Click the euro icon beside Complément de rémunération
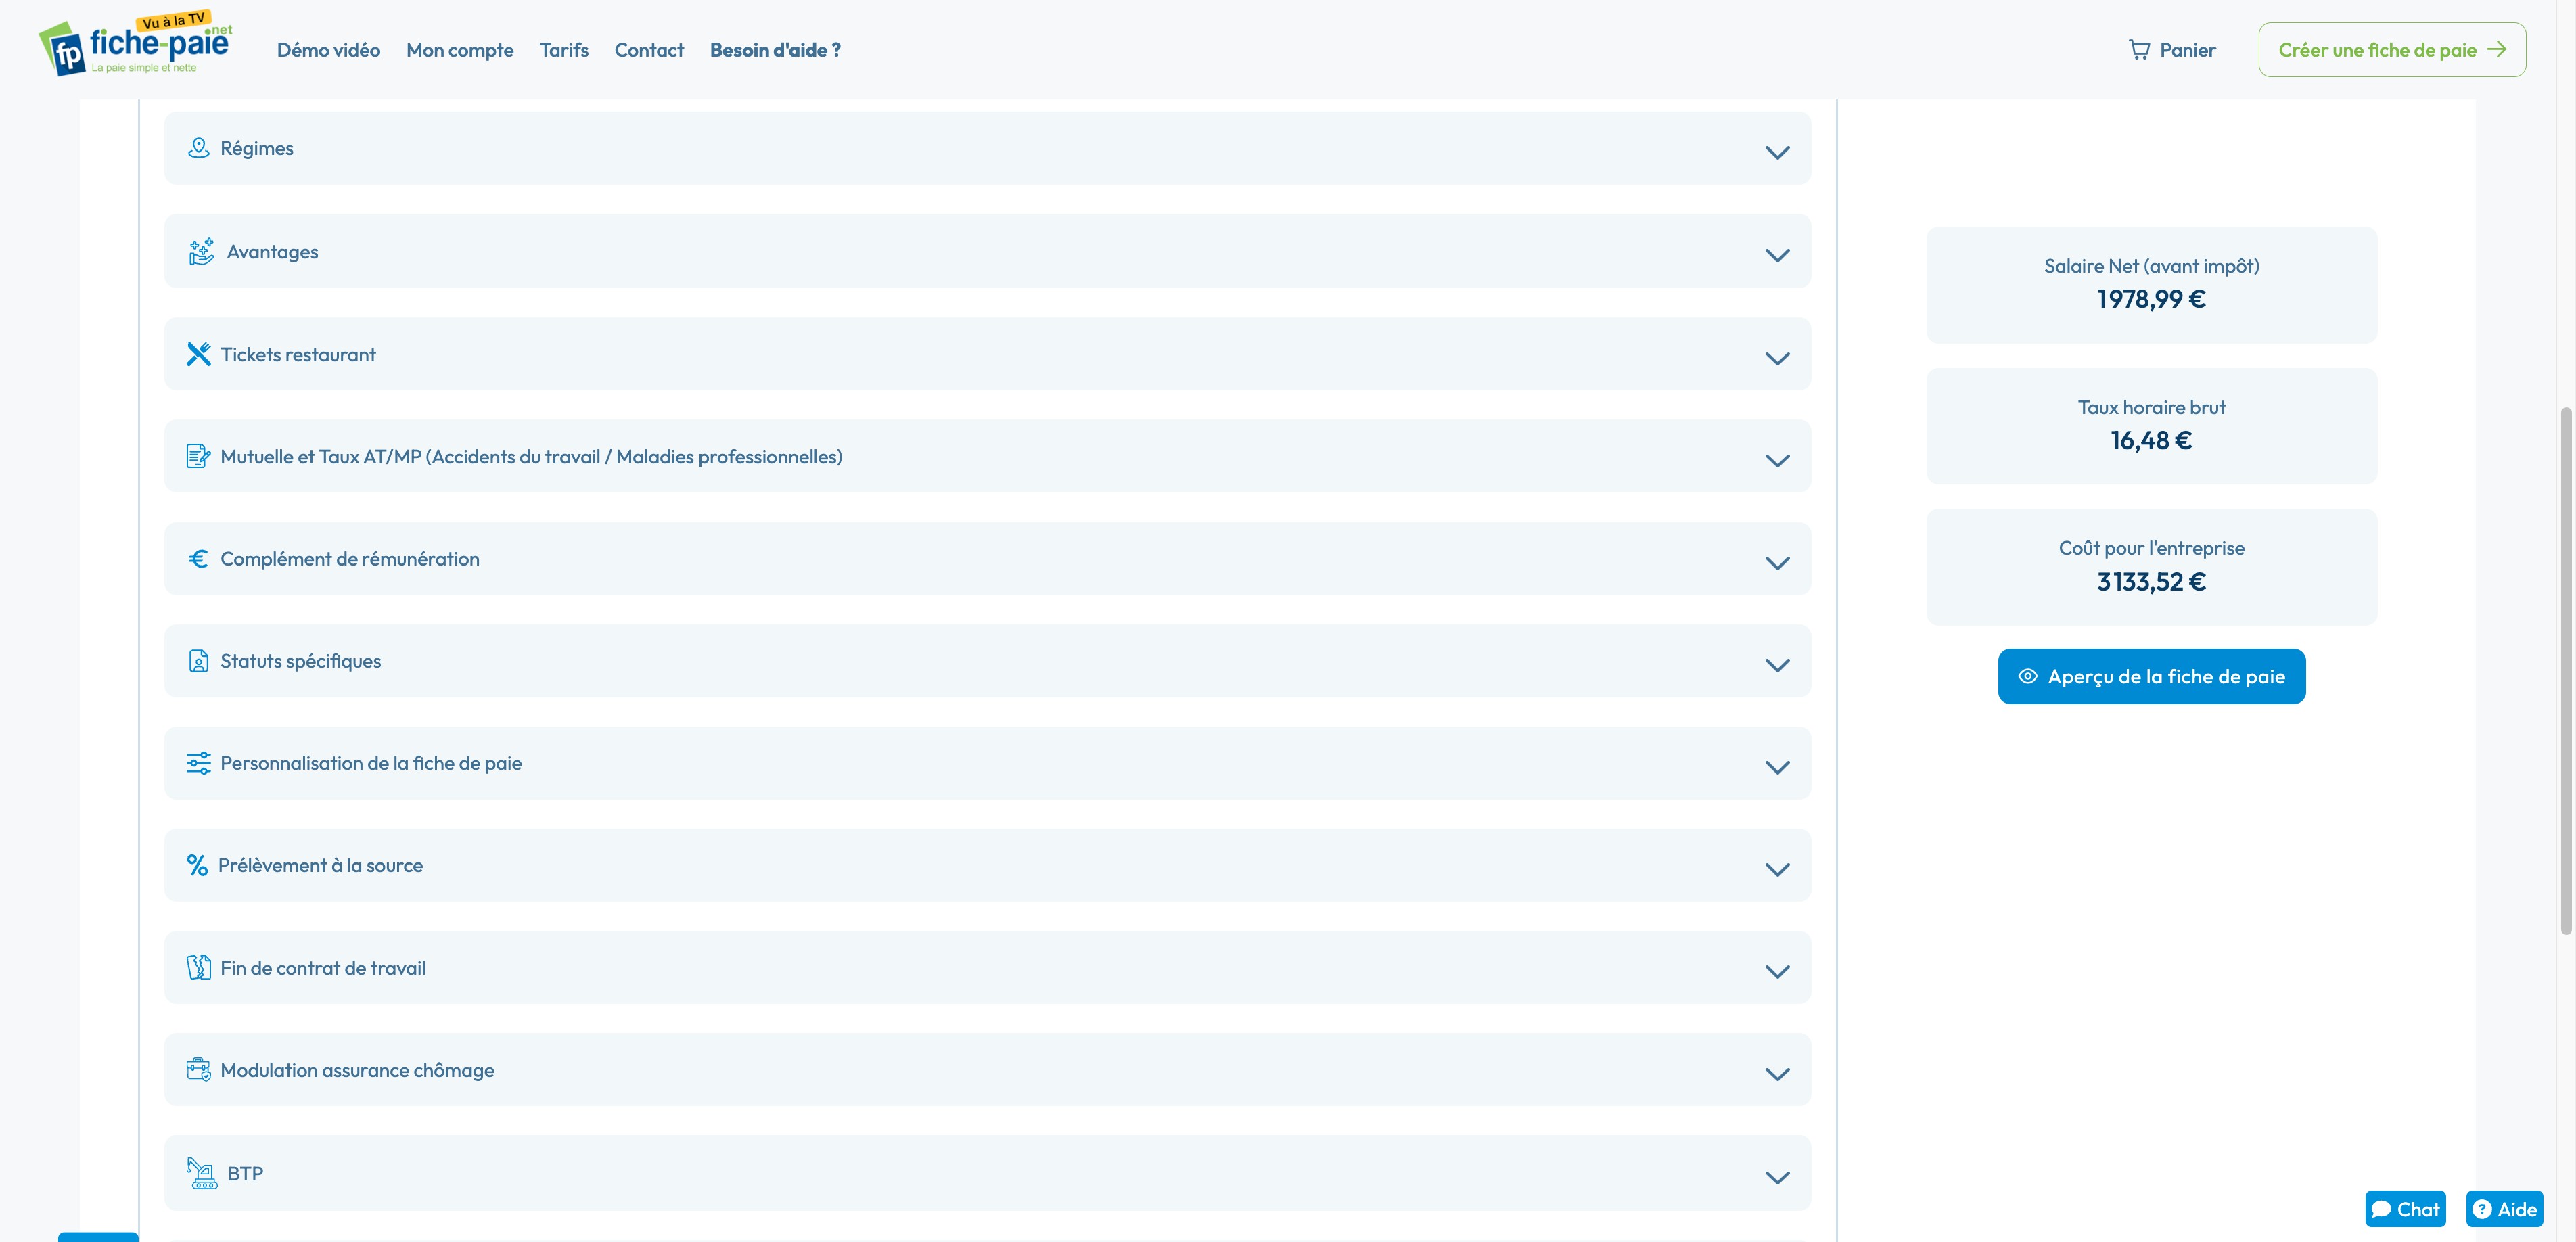 click(x=198, y=559)
